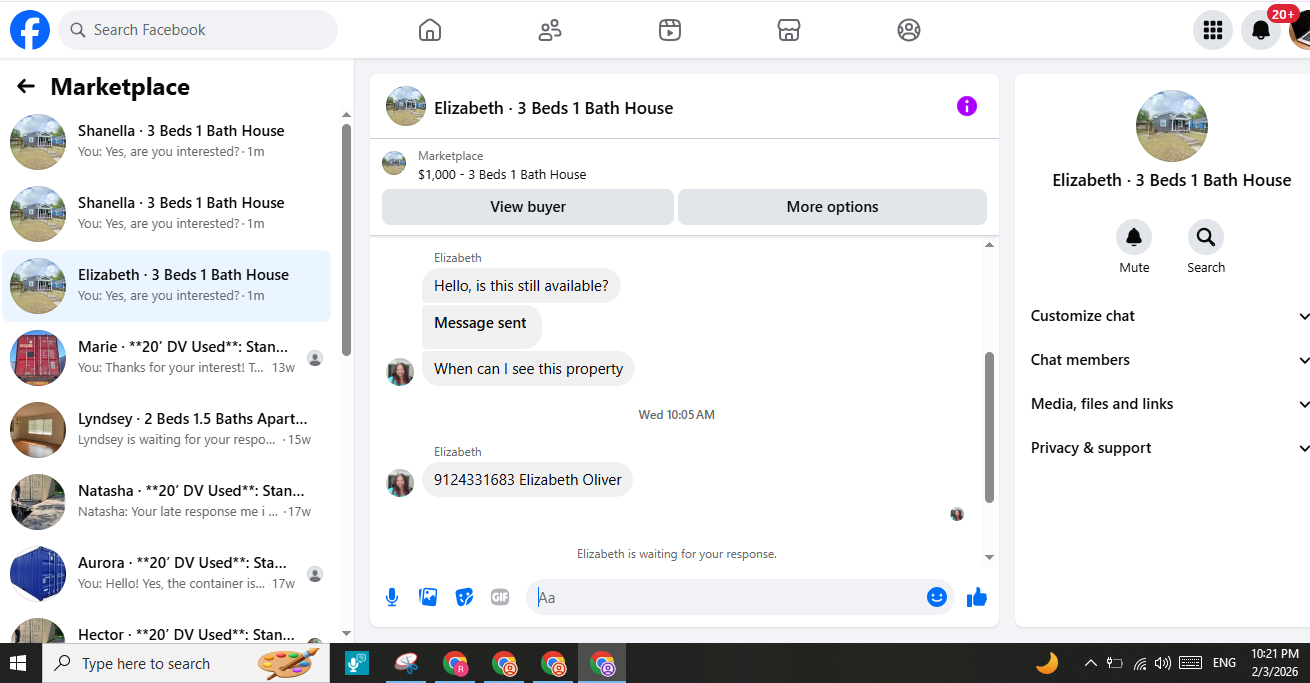Choose a GIF icon
Screen dimensions: 1310x683
click(x=500, y=597)
